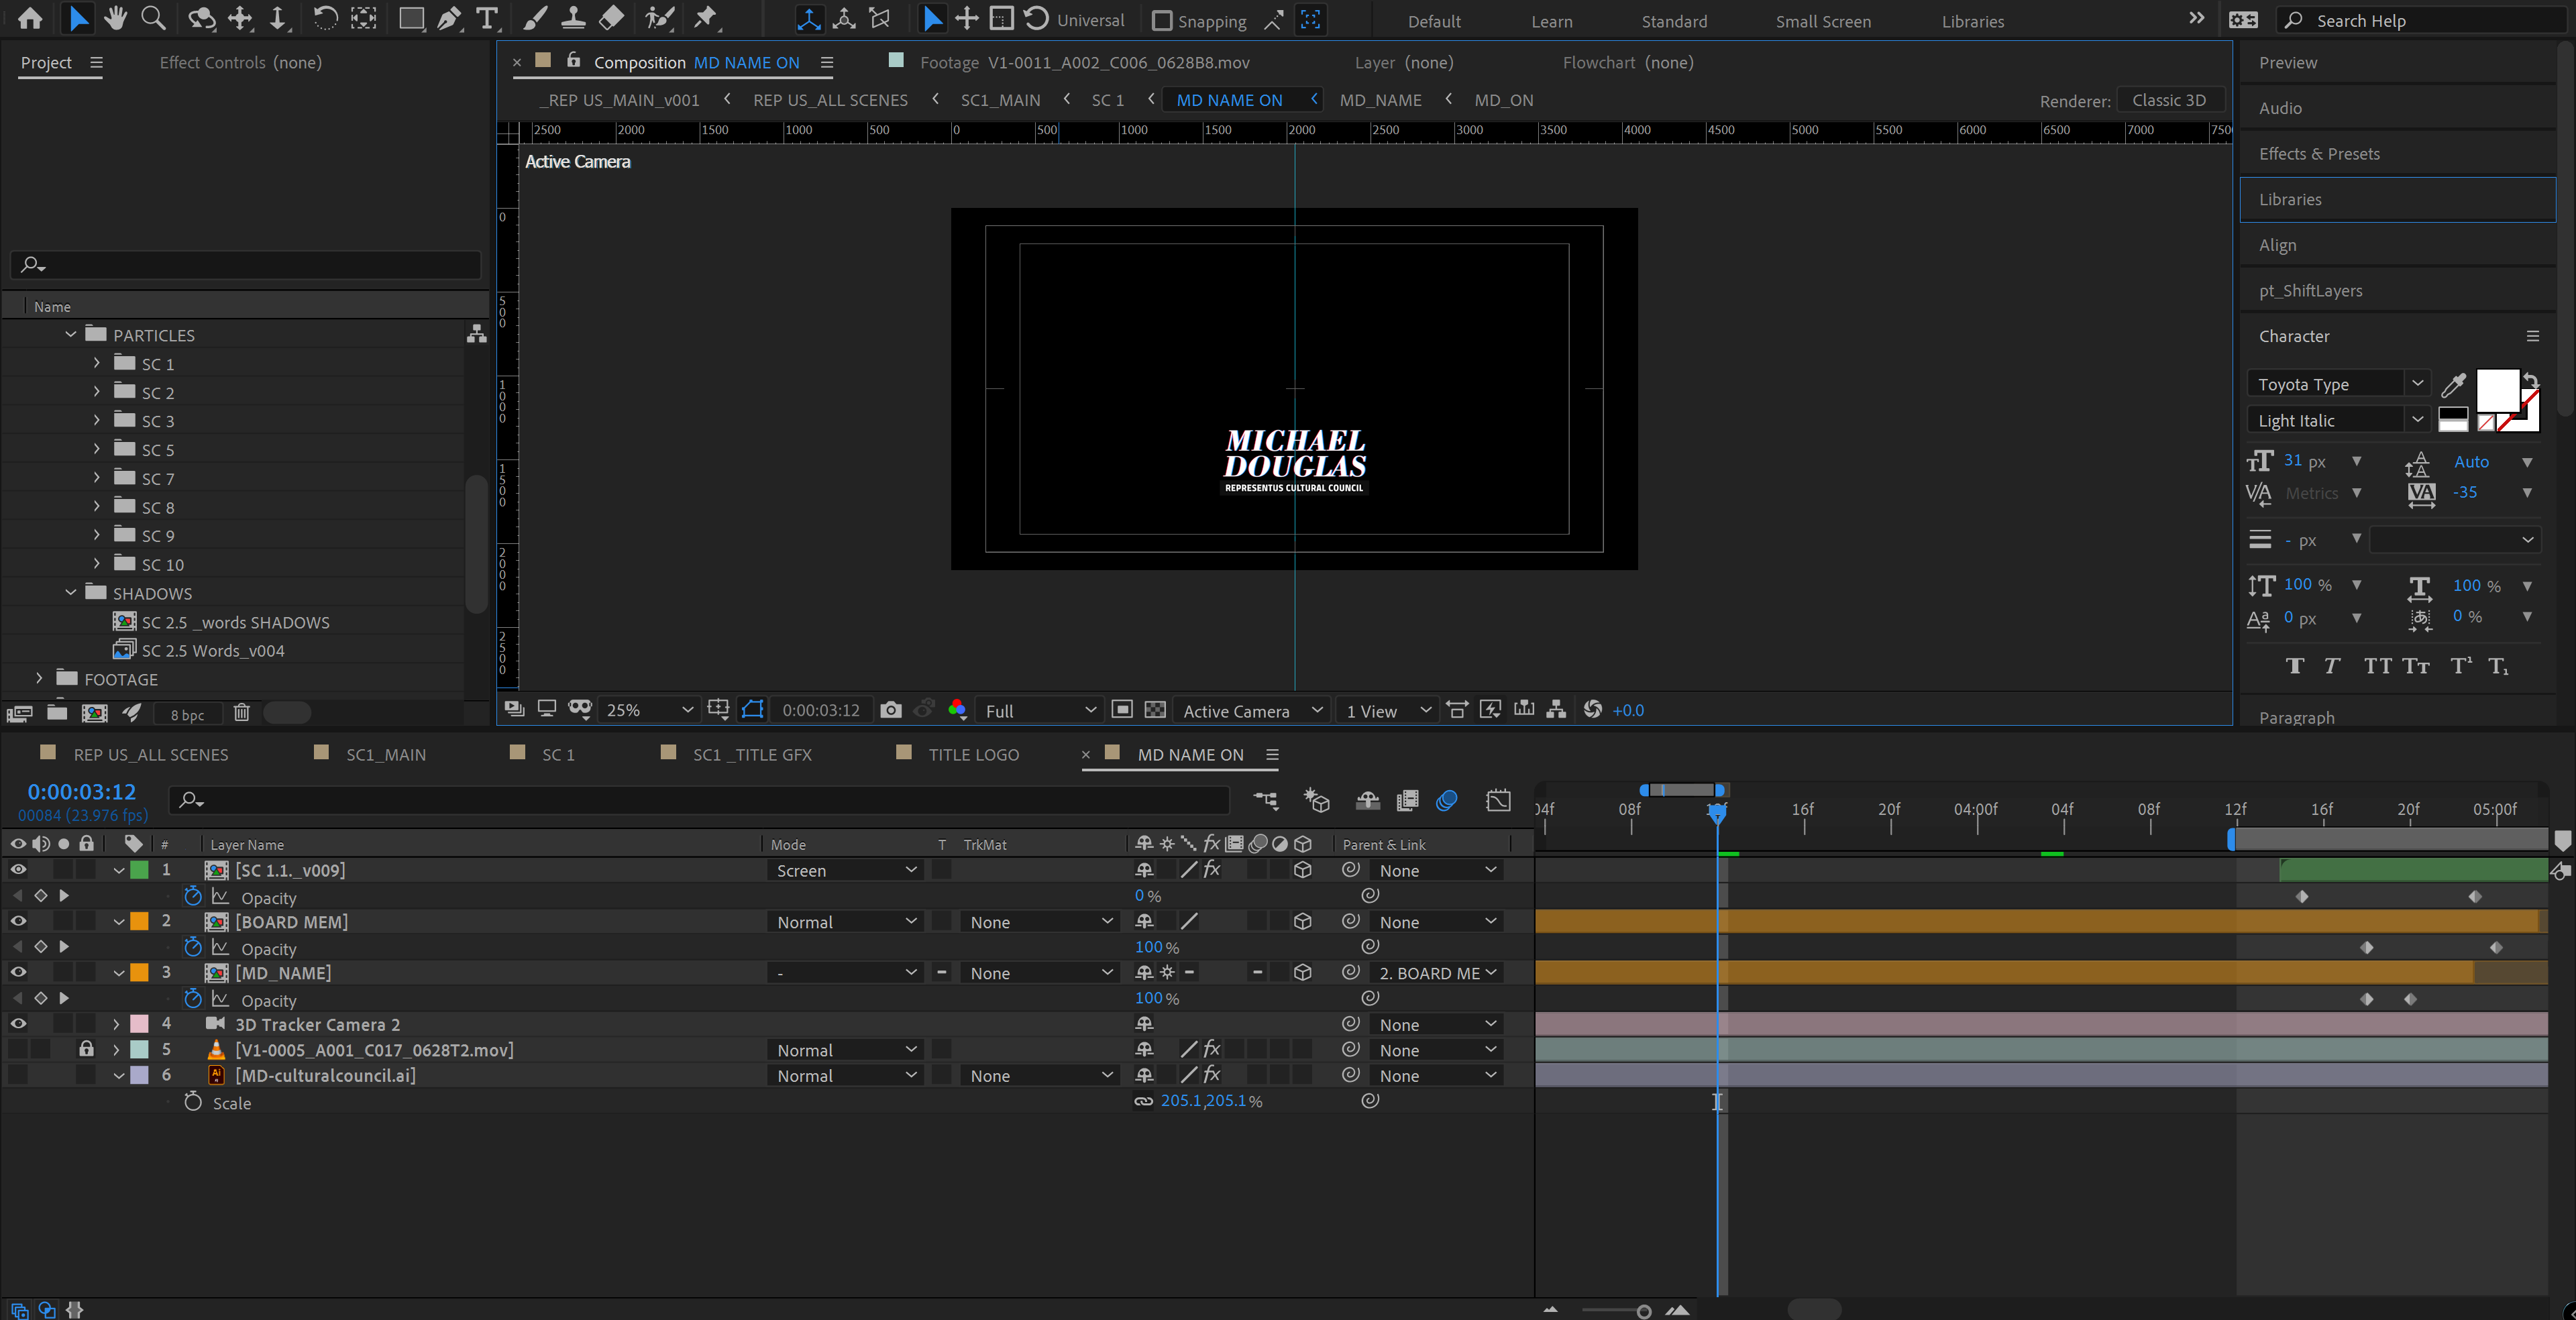The height and width of the screenshot is (1320, 2576).
Task: Click the Composition mini-flowchart icon in timeline
Action: coord(1266,800)
